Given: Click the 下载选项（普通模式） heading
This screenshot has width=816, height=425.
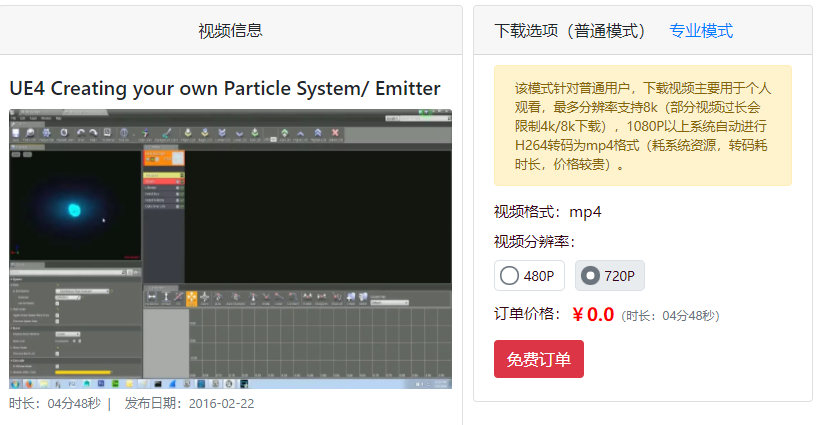Looking at the screenshot, I should 570,31.
